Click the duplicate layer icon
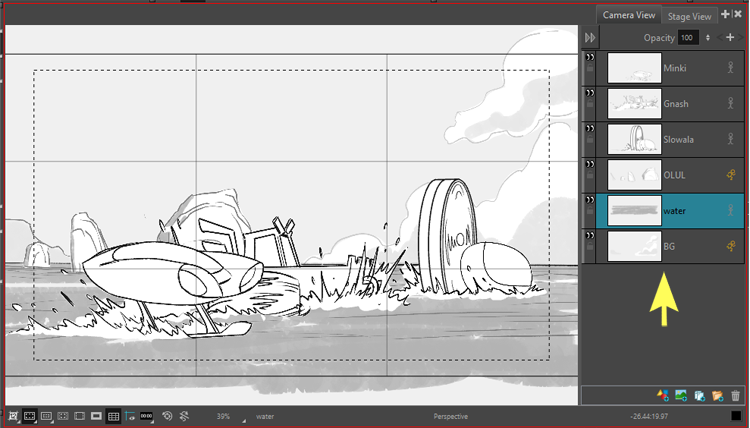This screenshot has width=750, height=428. [700, 396]
